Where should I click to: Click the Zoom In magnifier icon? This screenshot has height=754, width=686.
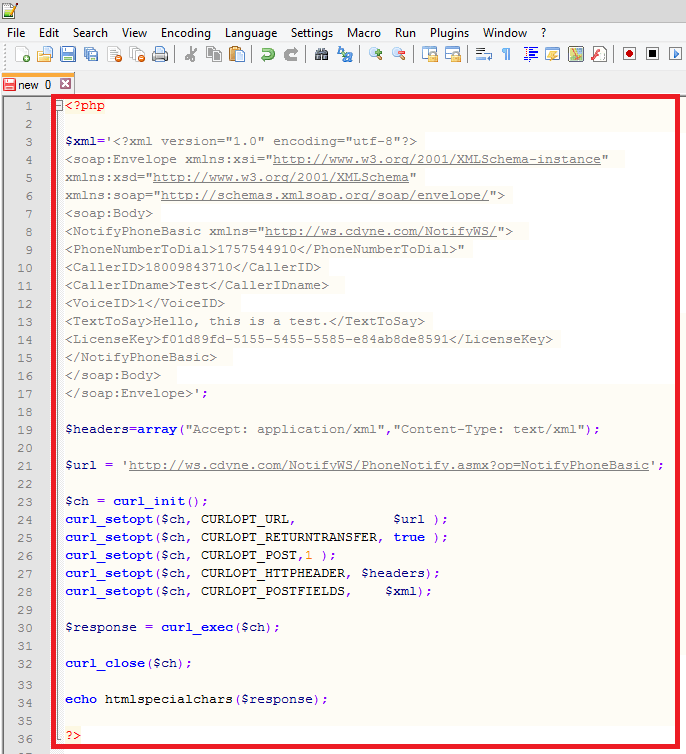376,54
